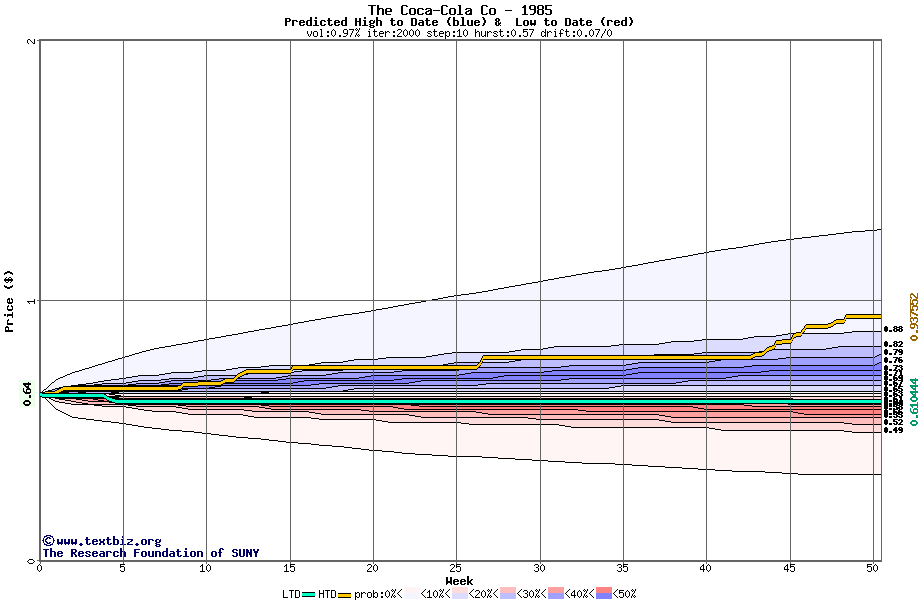Click the y-axis tick label '2'
Viewport: 920px width, 600px height.
point(31,41)
